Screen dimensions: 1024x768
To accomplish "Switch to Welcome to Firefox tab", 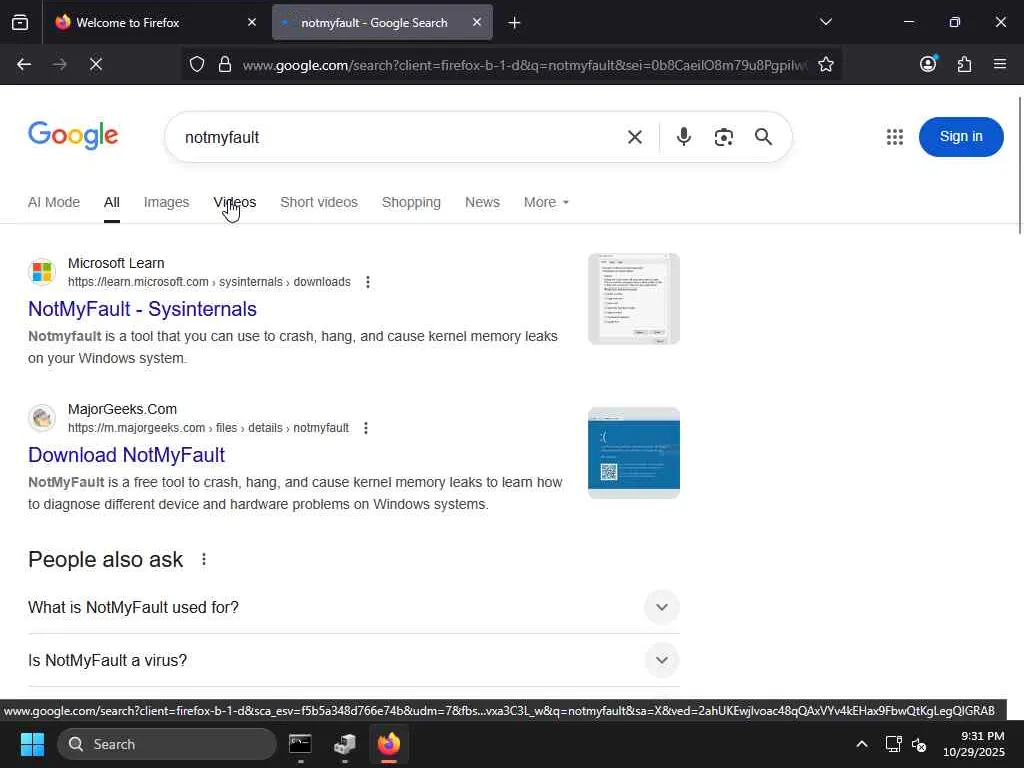I will [x=153, y=22].
